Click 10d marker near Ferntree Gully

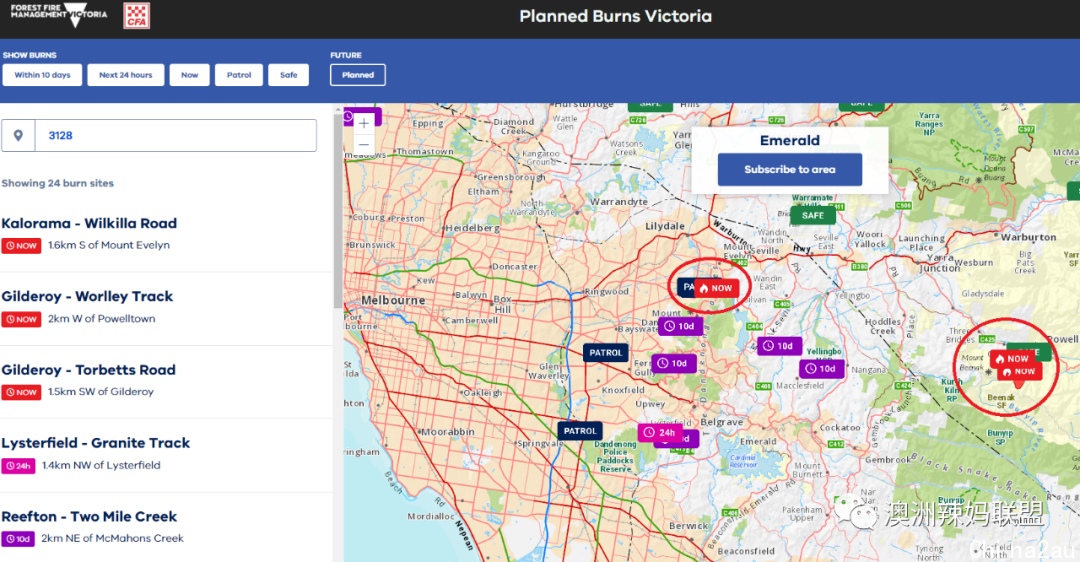[674, 363]
